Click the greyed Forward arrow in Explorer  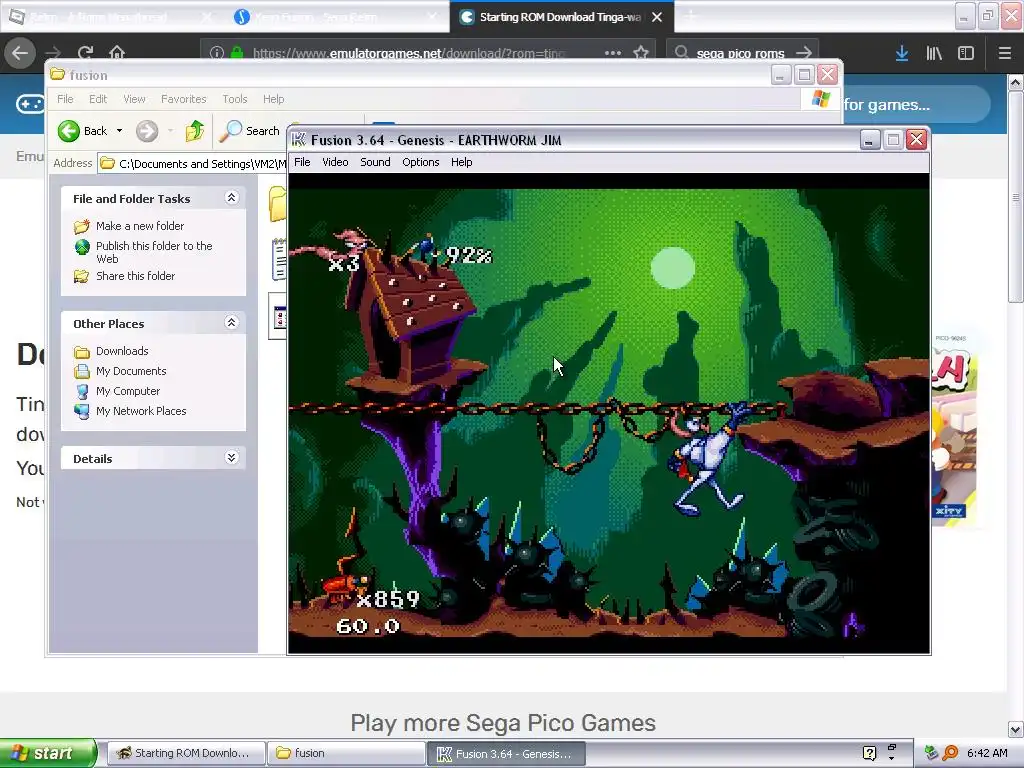point(147,131)
